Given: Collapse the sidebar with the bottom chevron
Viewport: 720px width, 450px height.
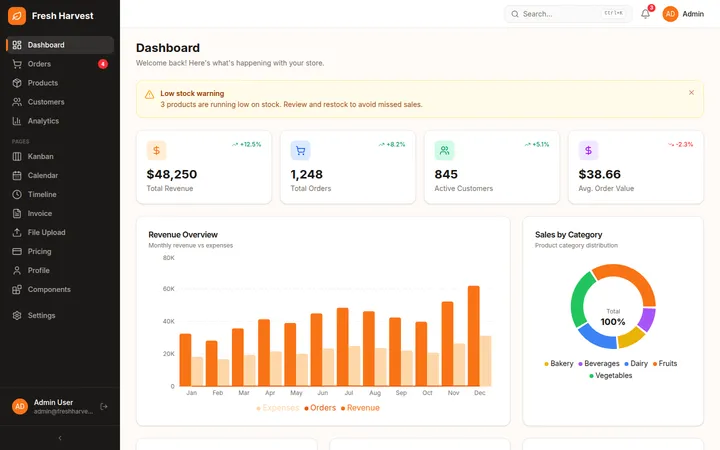Looking at the screenshot, I should tap(60, 438).
